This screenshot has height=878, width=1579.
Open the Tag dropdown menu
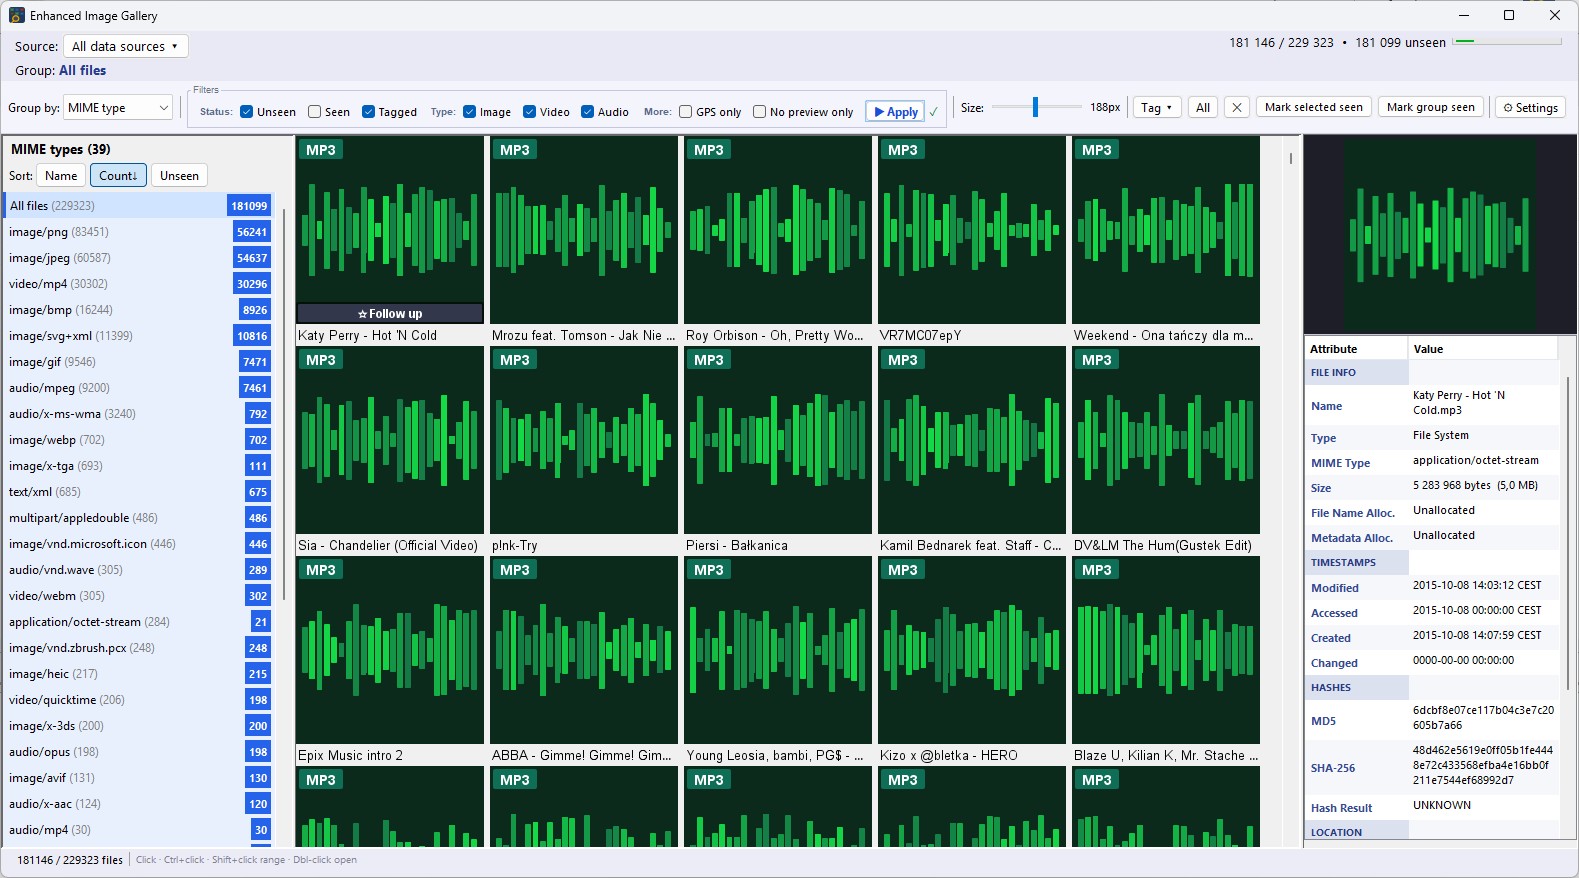(x=1156, y=108)
